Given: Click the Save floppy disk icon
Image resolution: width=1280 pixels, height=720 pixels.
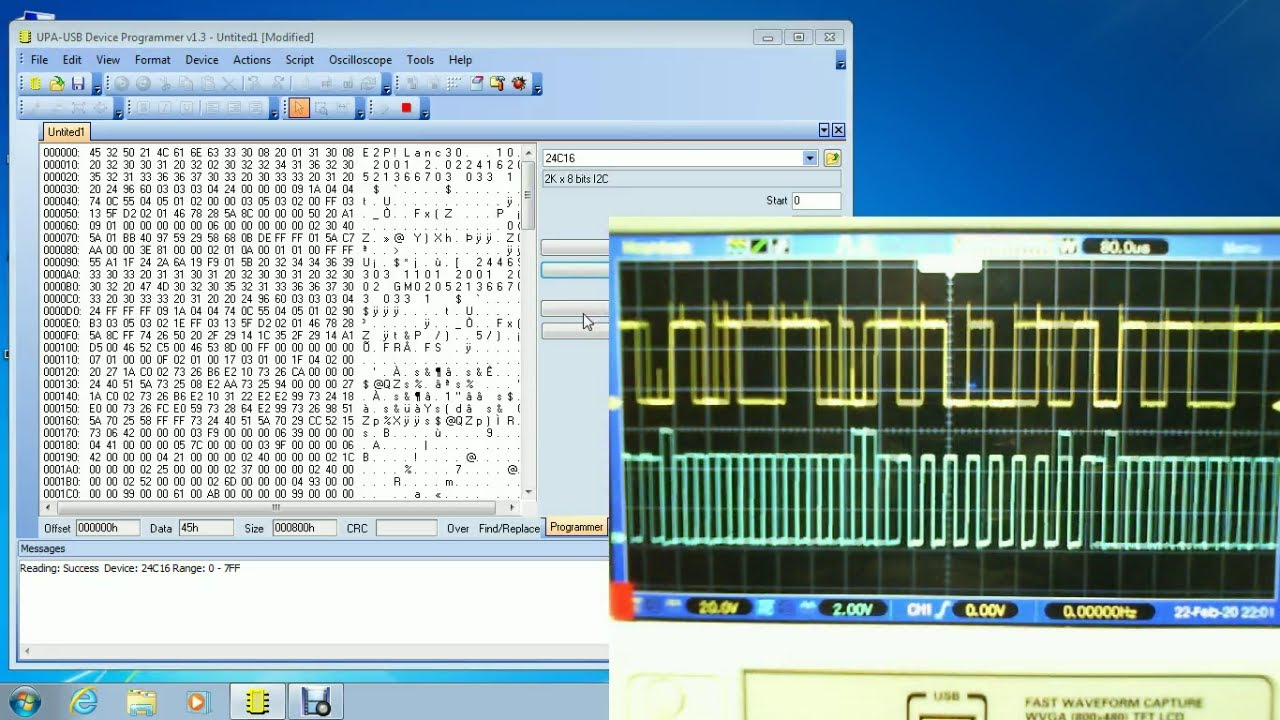Looking at the screenshot, I should pyautogui.click(x=78, y=84).
